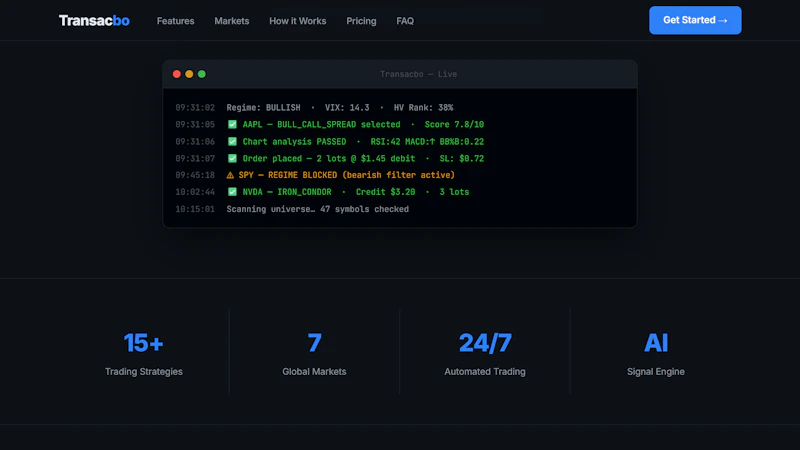This screenshot has width=800, height=450.
Task: Open the Pricing nav link
Action: point(361,21)
